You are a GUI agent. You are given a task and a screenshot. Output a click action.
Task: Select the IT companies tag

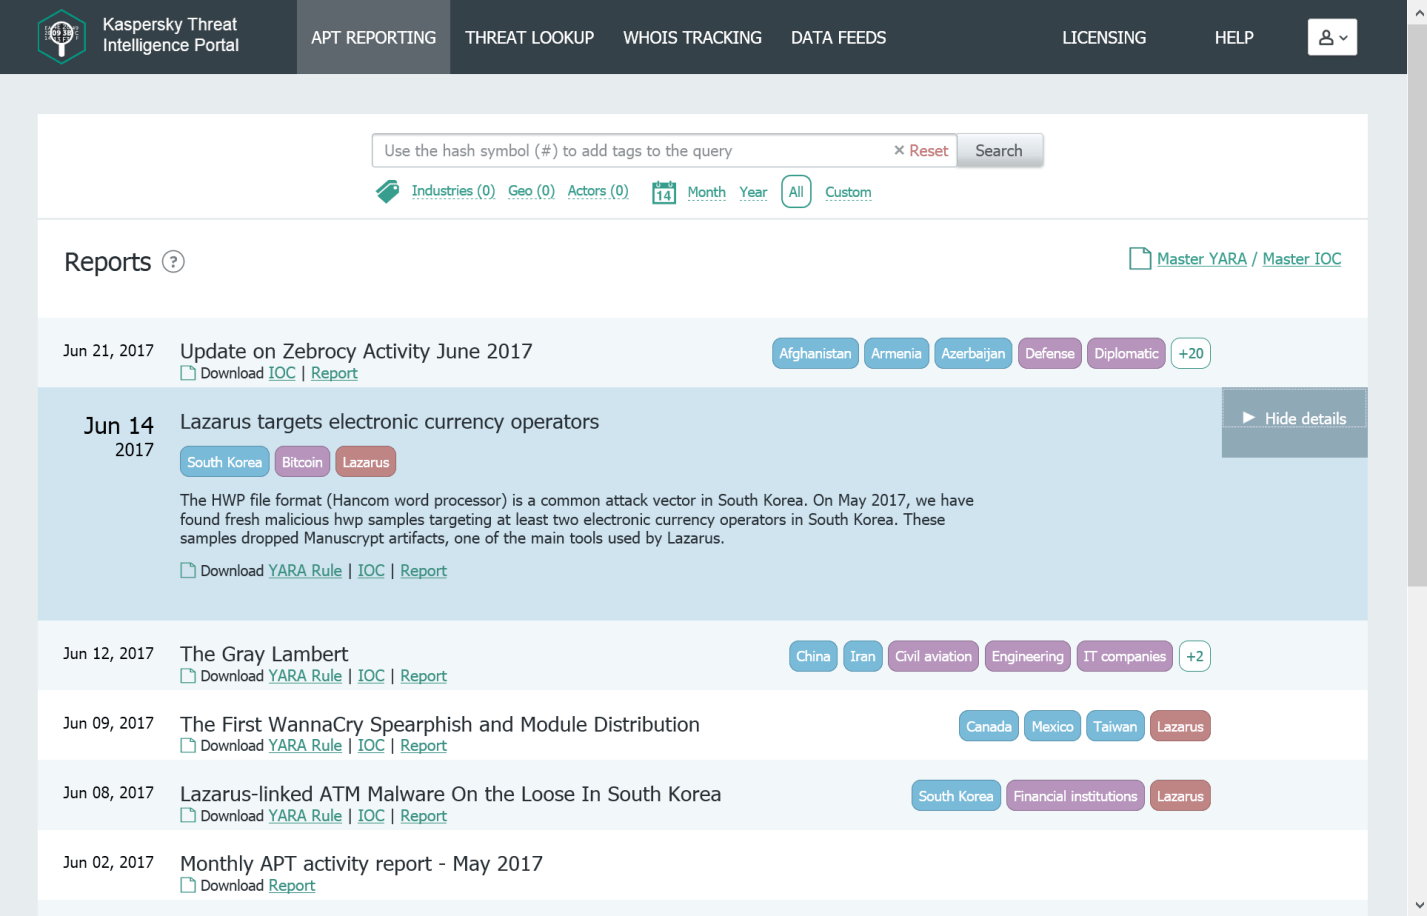click(1124, 656)
